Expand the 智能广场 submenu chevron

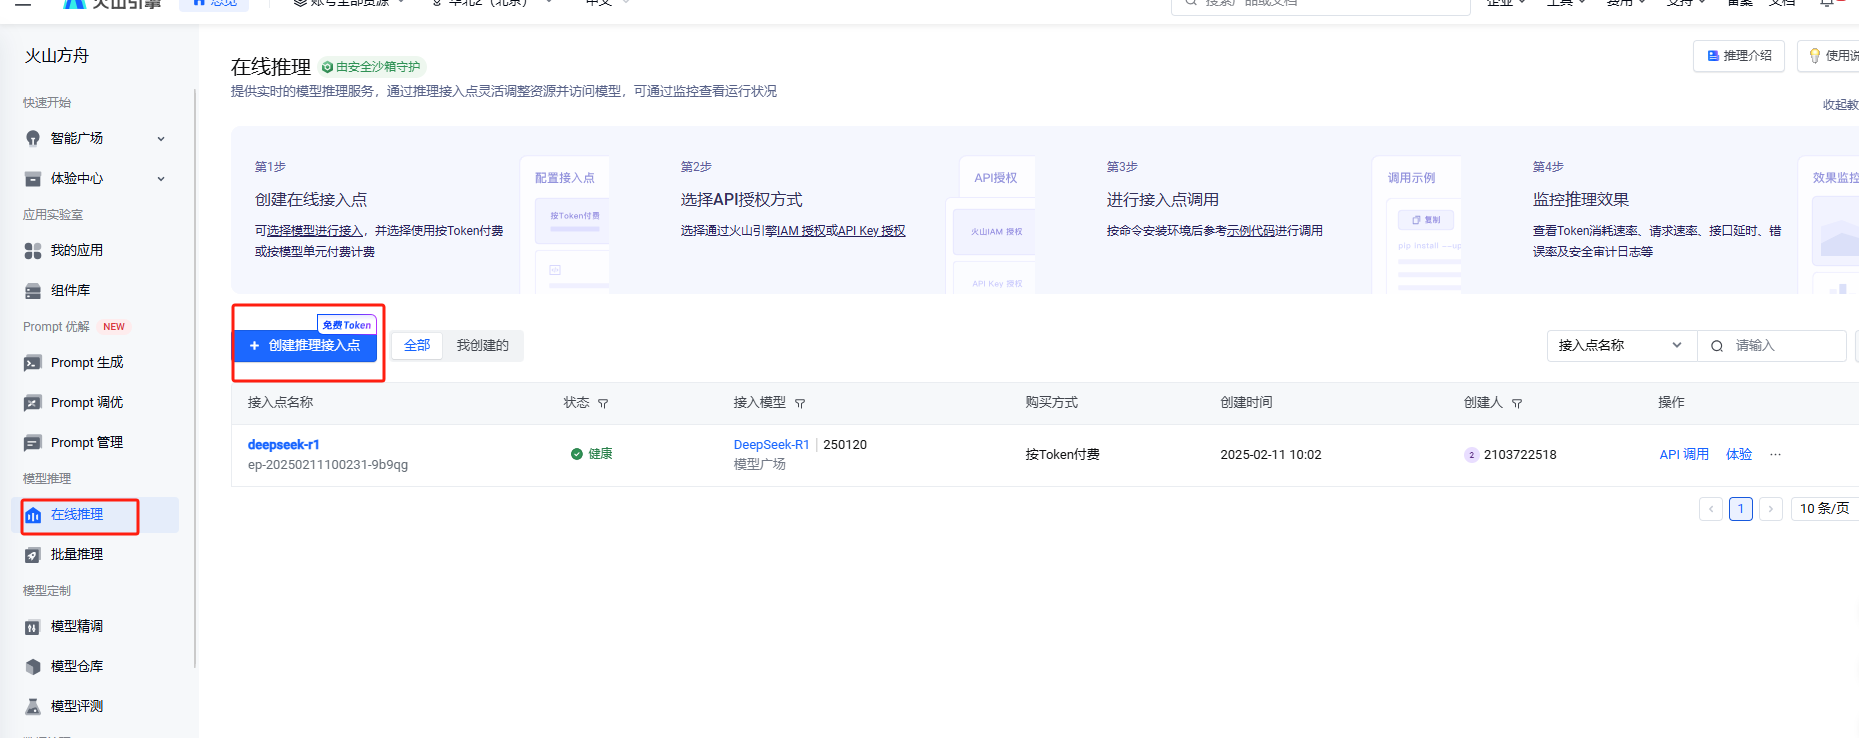pyautogui.click(x=161, y=139)
